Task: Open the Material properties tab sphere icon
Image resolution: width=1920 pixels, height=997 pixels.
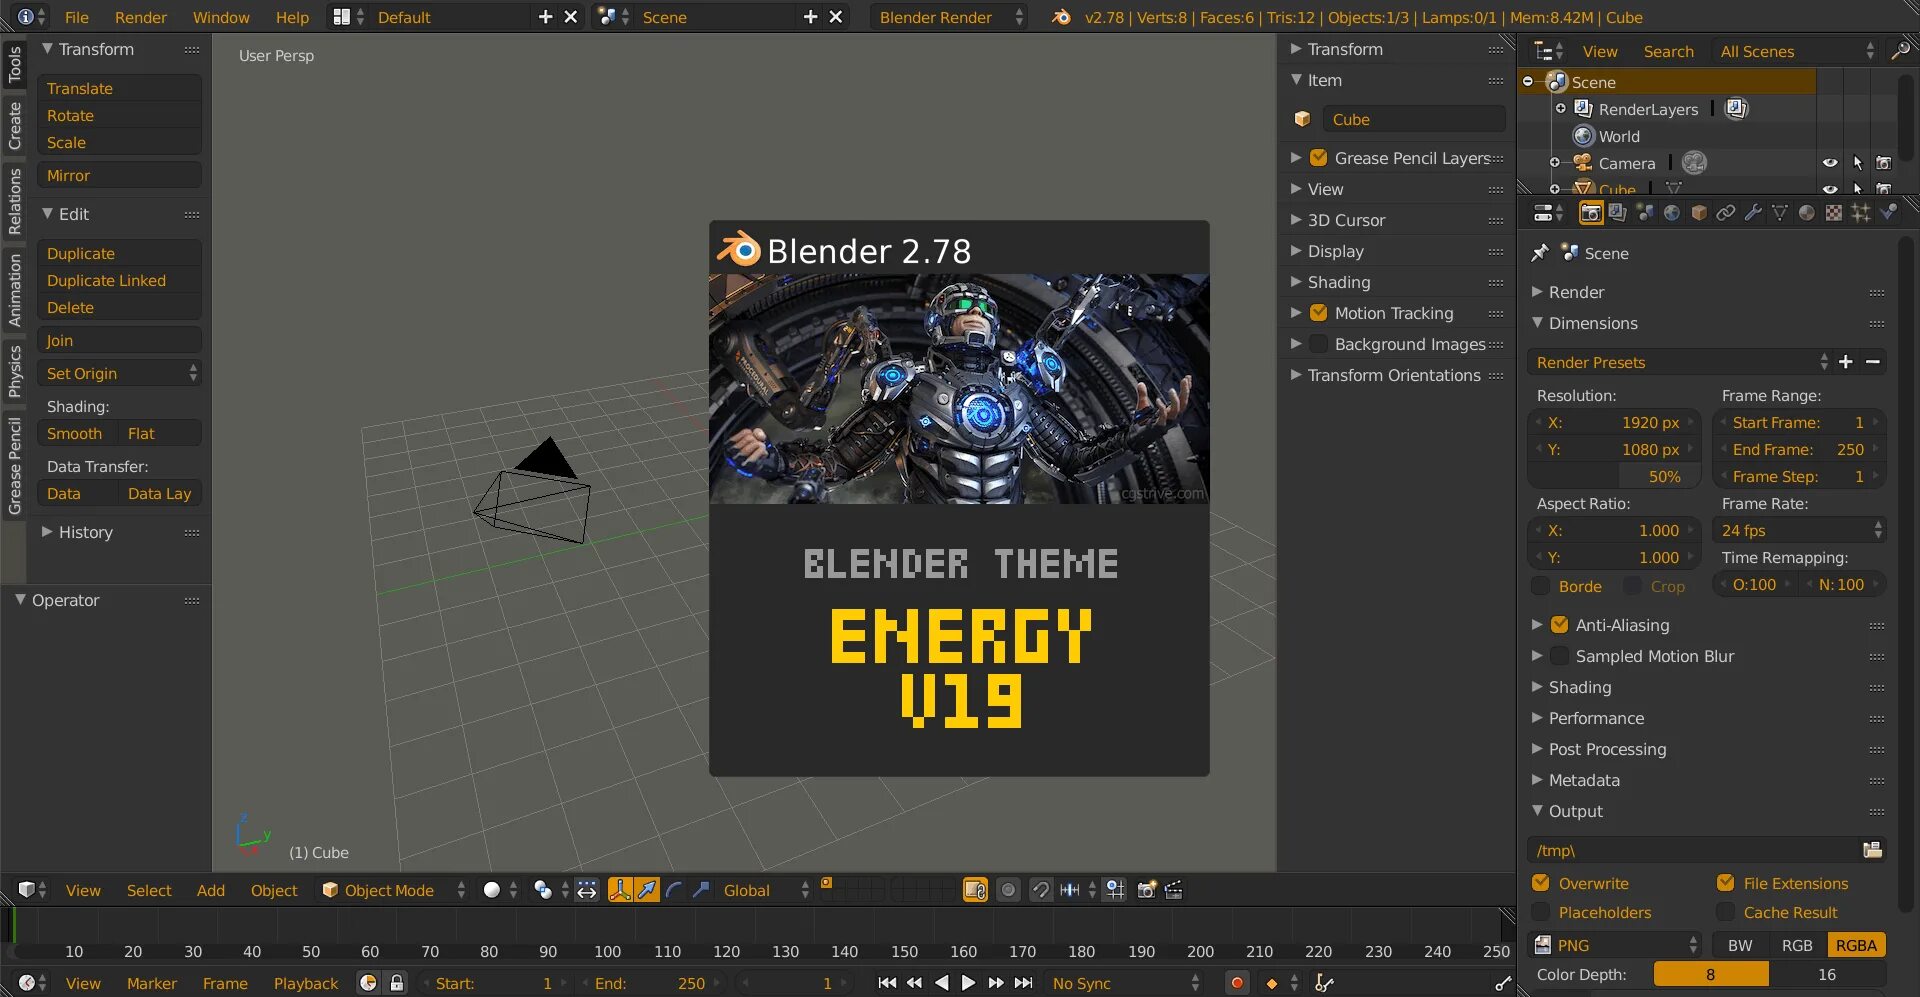Action: coord(1806,213)
